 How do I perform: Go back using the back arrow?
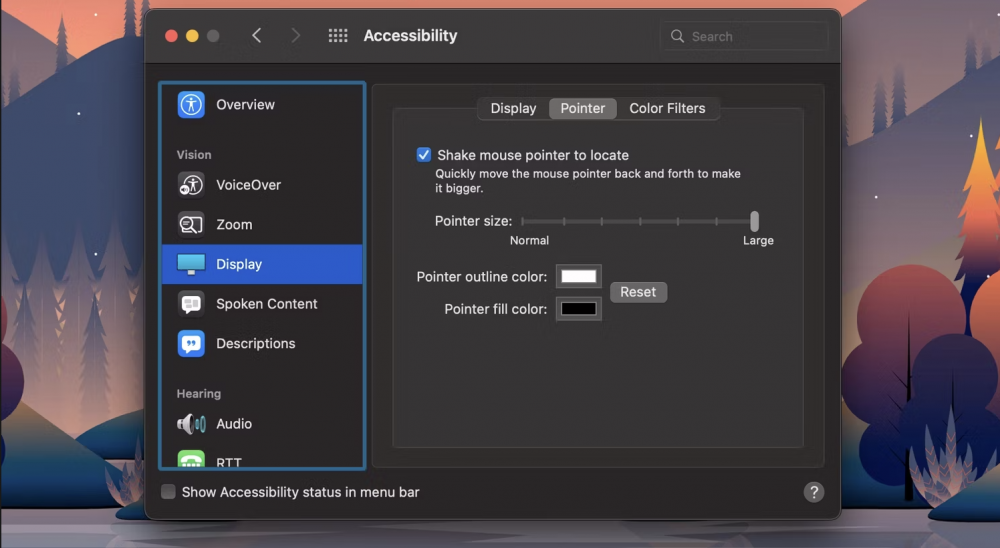tap(257, 36)
